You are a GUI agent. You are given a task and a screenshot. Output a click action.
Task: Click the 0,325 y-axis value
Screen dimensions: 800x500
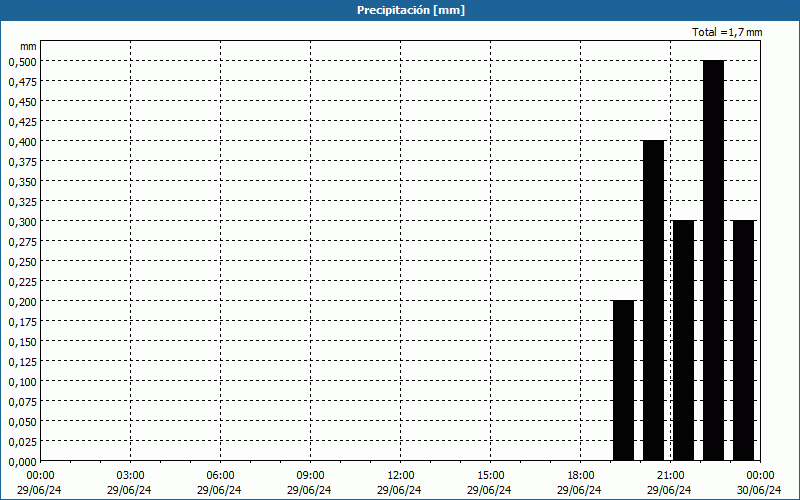[22, 202]
